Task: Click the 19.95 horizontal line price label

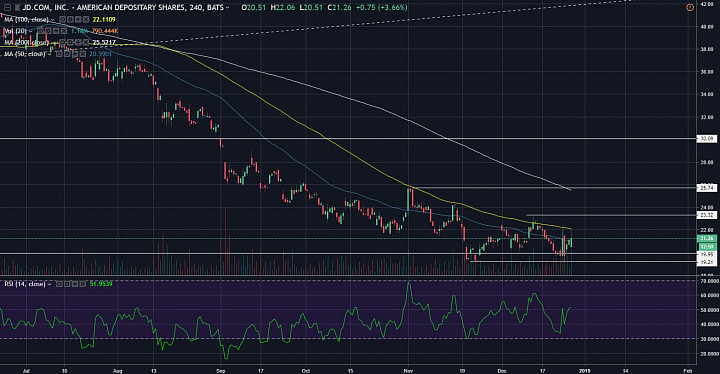Action: coord(706,254)
